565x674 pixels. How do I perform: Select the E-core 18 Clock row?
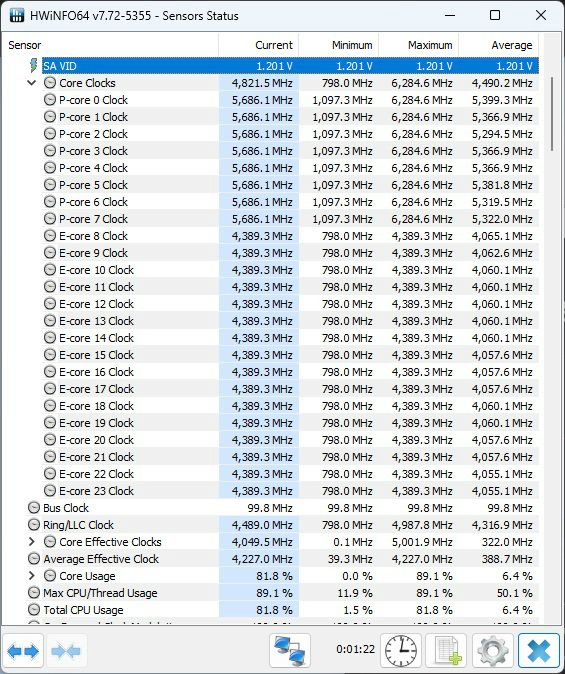tap(290, 406)
